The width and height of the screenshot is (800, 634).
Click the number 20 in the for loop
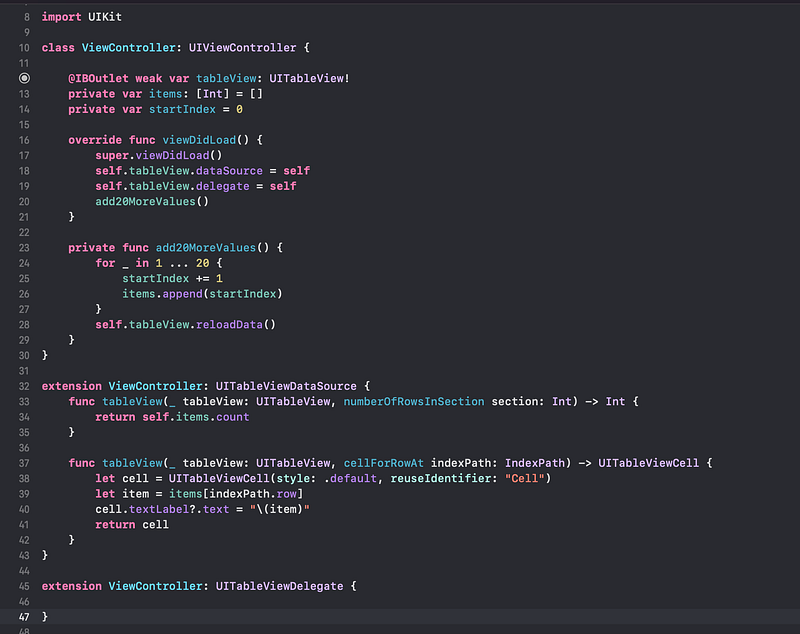[x=203, y=263]
